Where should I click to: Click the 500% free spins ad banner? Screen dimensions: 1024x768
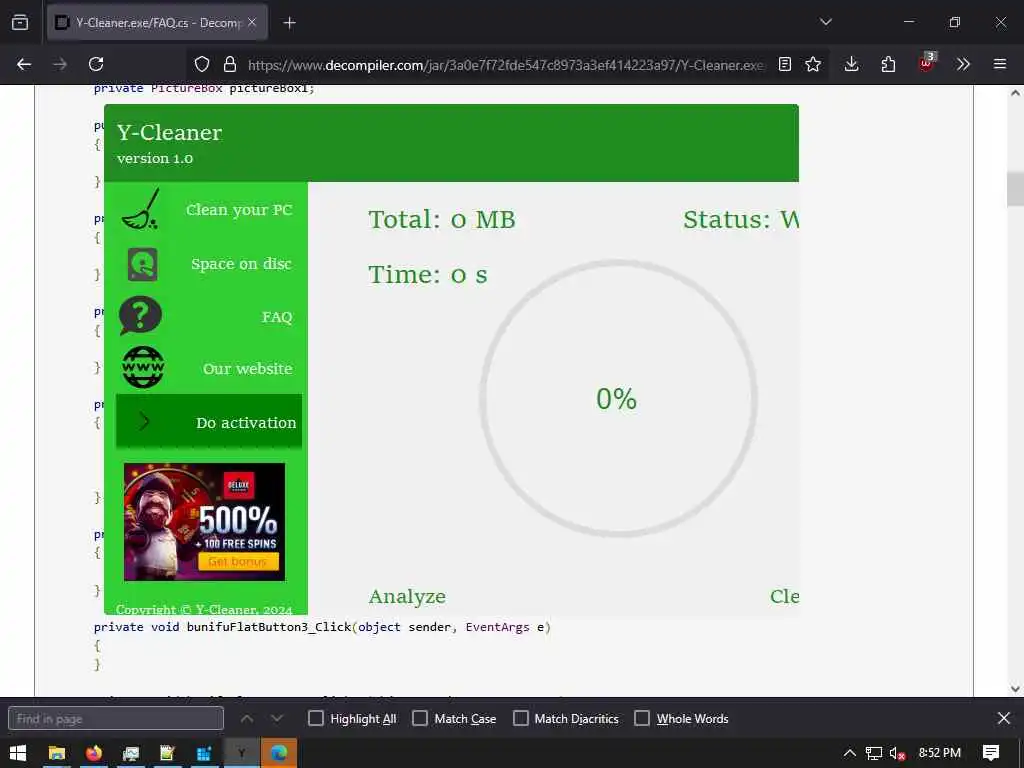(x=204, y=522)
